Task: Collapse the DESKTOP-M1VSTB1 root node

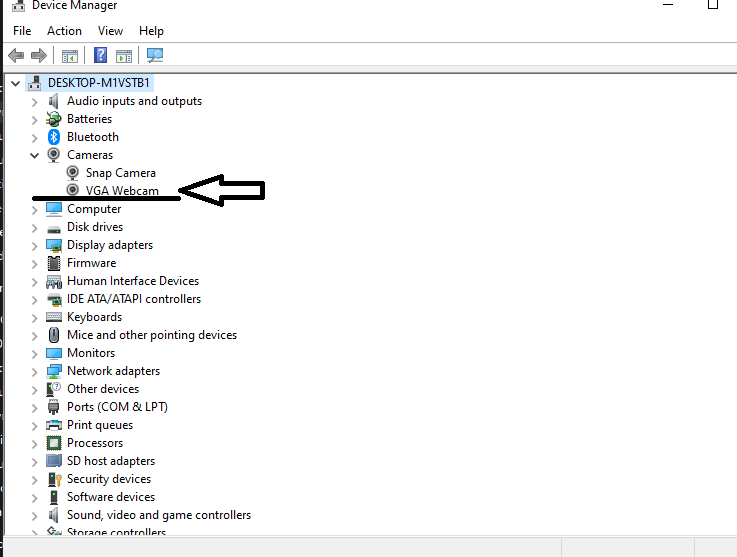Action: click(16, 84)
